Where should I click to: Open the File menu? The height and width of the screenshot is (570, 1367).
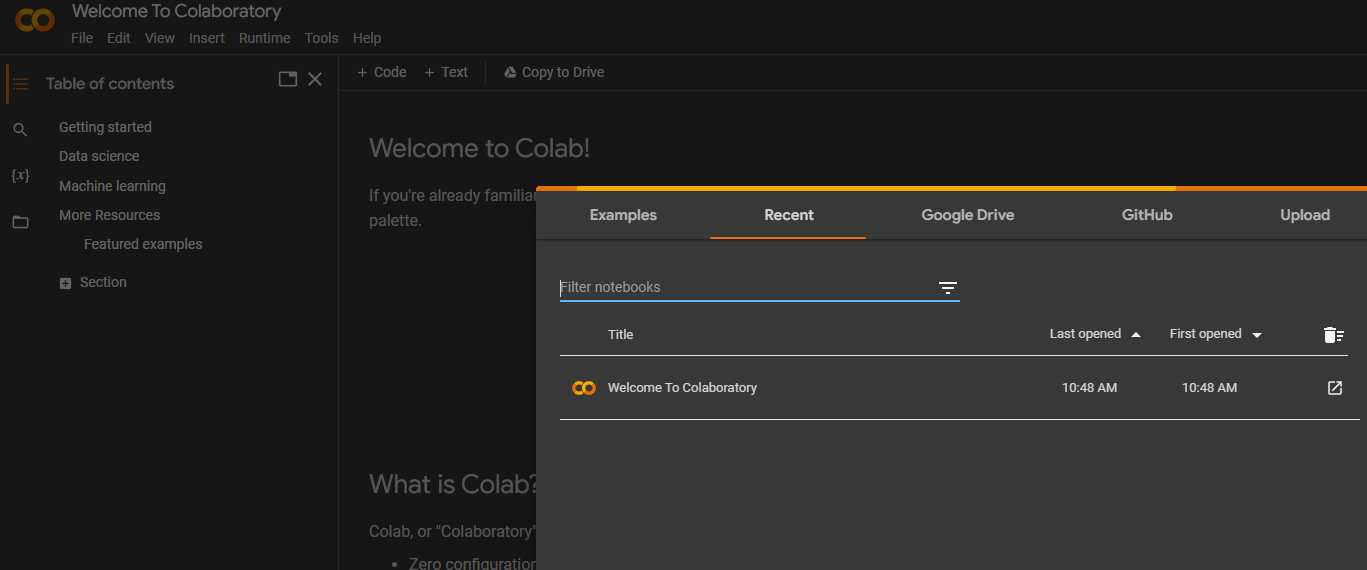pyautogui.click(x=82, y=38)
